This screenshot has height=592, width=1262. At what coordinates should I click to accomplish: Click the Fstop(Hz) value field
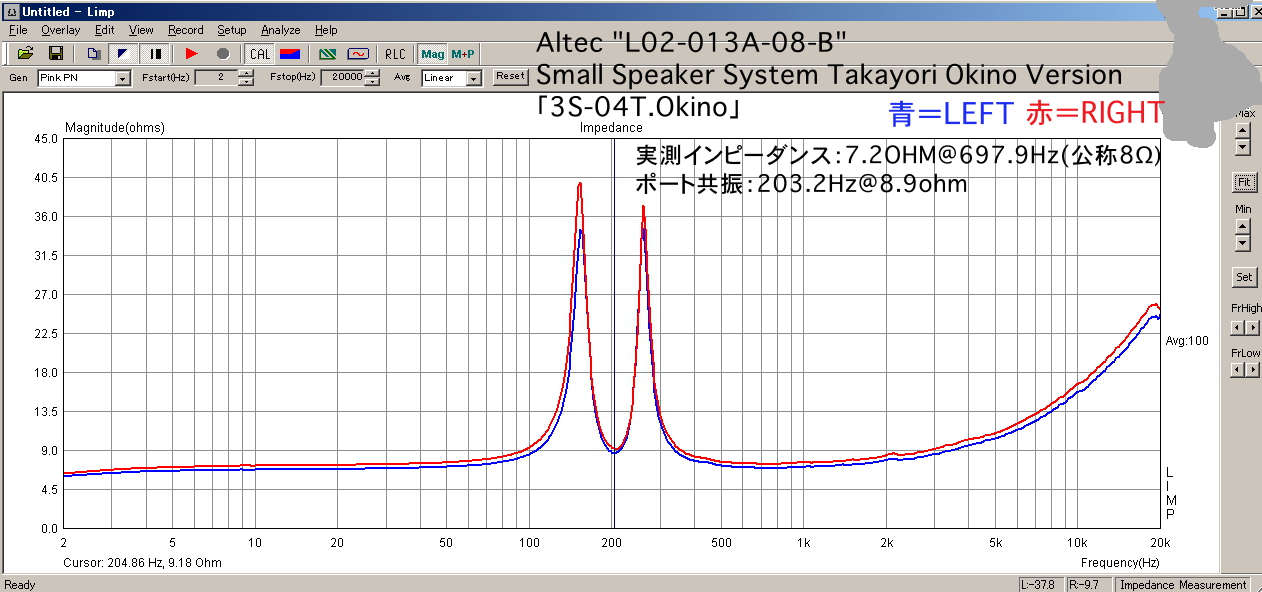click(343, 77)
